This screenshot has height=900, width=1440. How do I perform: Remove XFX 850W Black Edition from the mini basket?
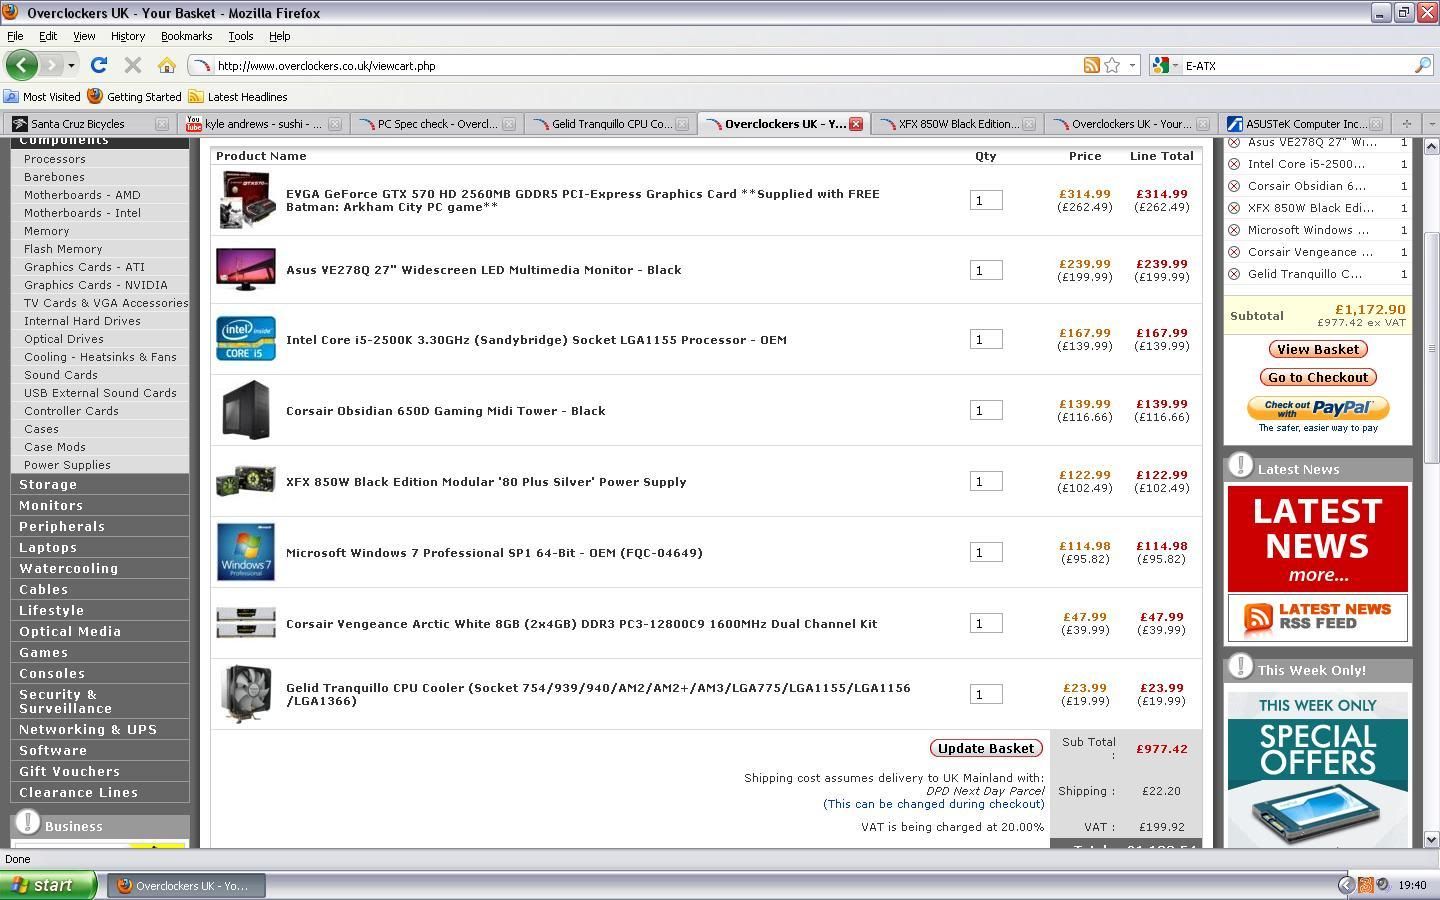[x=1234, y=208]
